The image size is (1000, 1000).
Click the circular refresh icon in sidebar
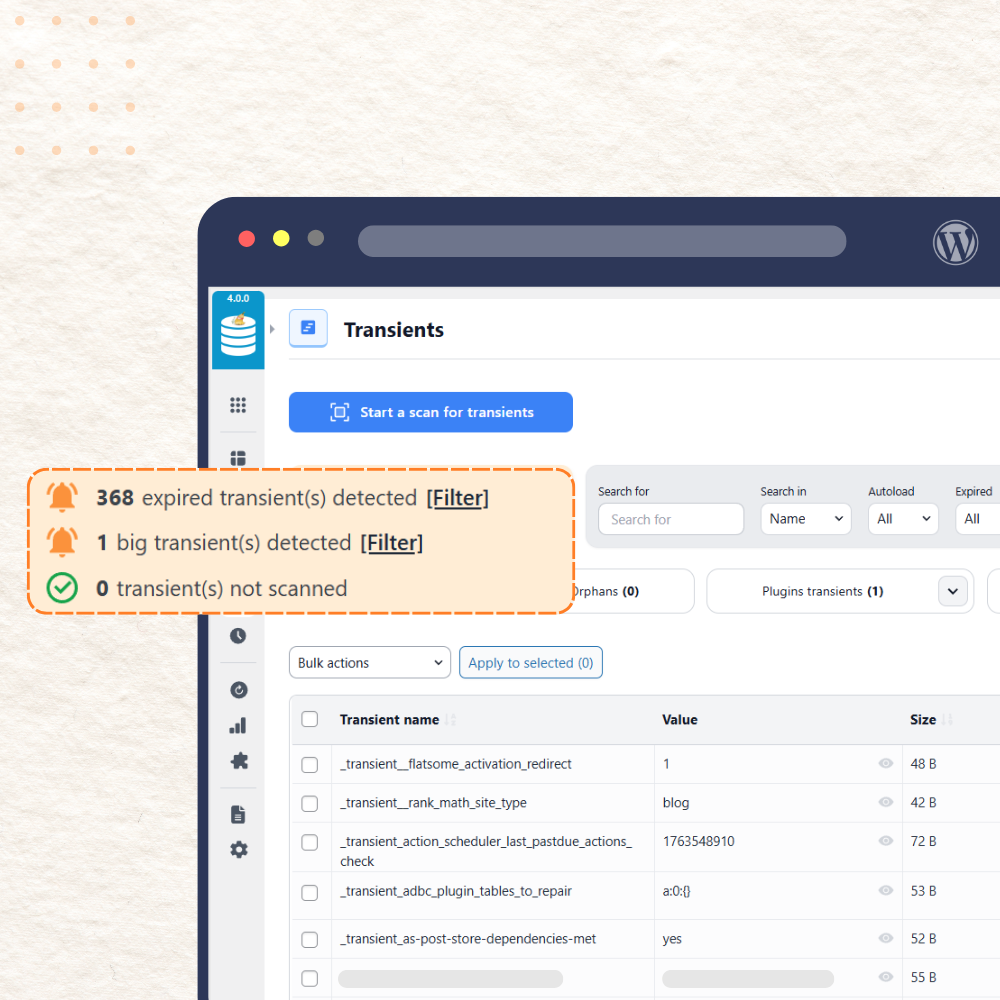[238, 690]
